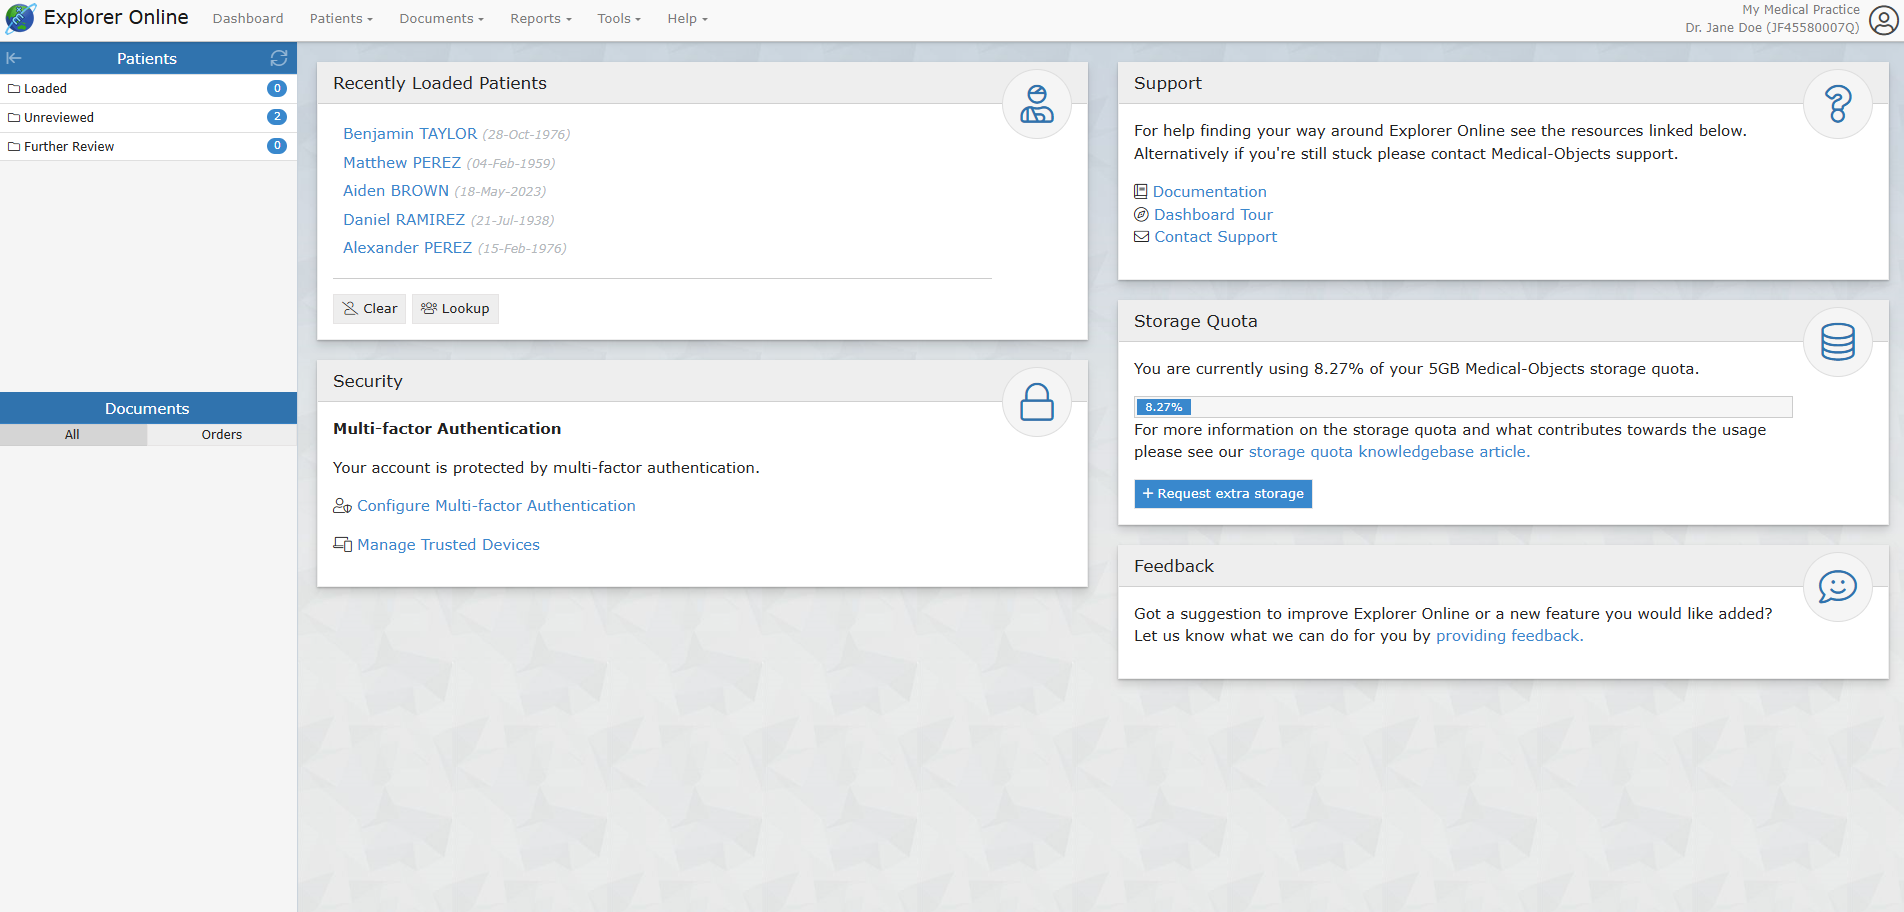
Task: Switch to the Orders documents tab
Action: (221, 435)
